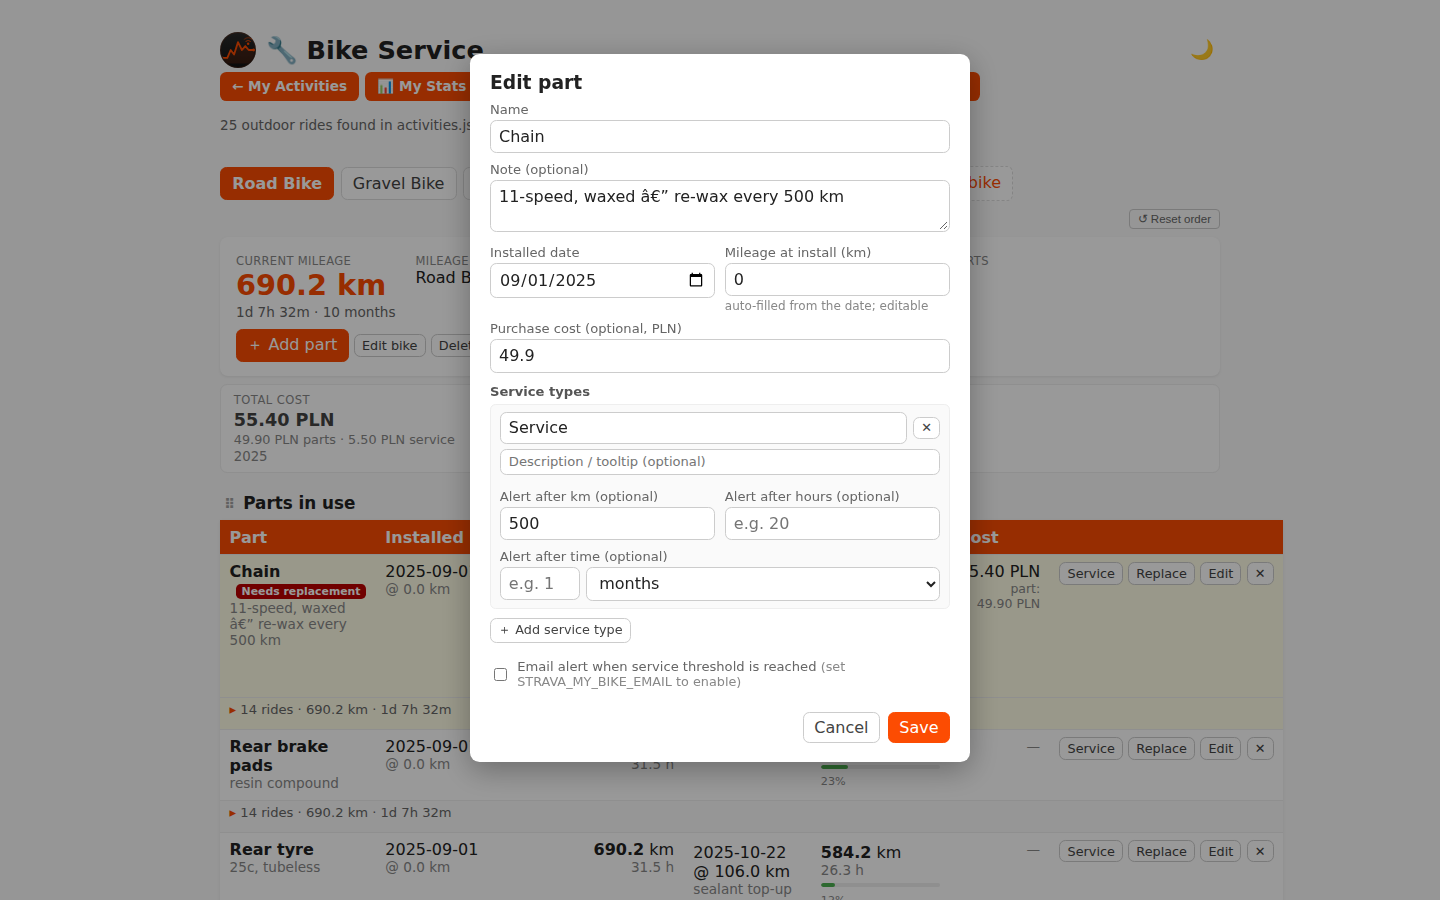Delete the Rear tyre row with ×

(1260, 852)
